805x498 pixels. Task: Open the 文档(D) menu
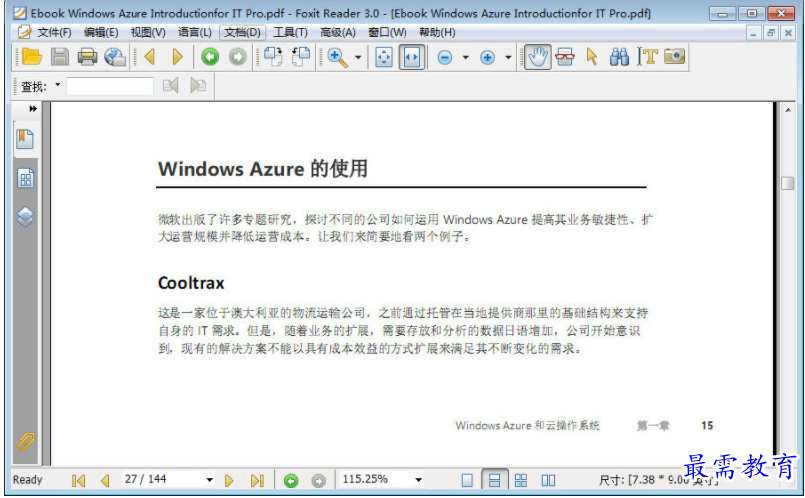[x=242, y=32]
